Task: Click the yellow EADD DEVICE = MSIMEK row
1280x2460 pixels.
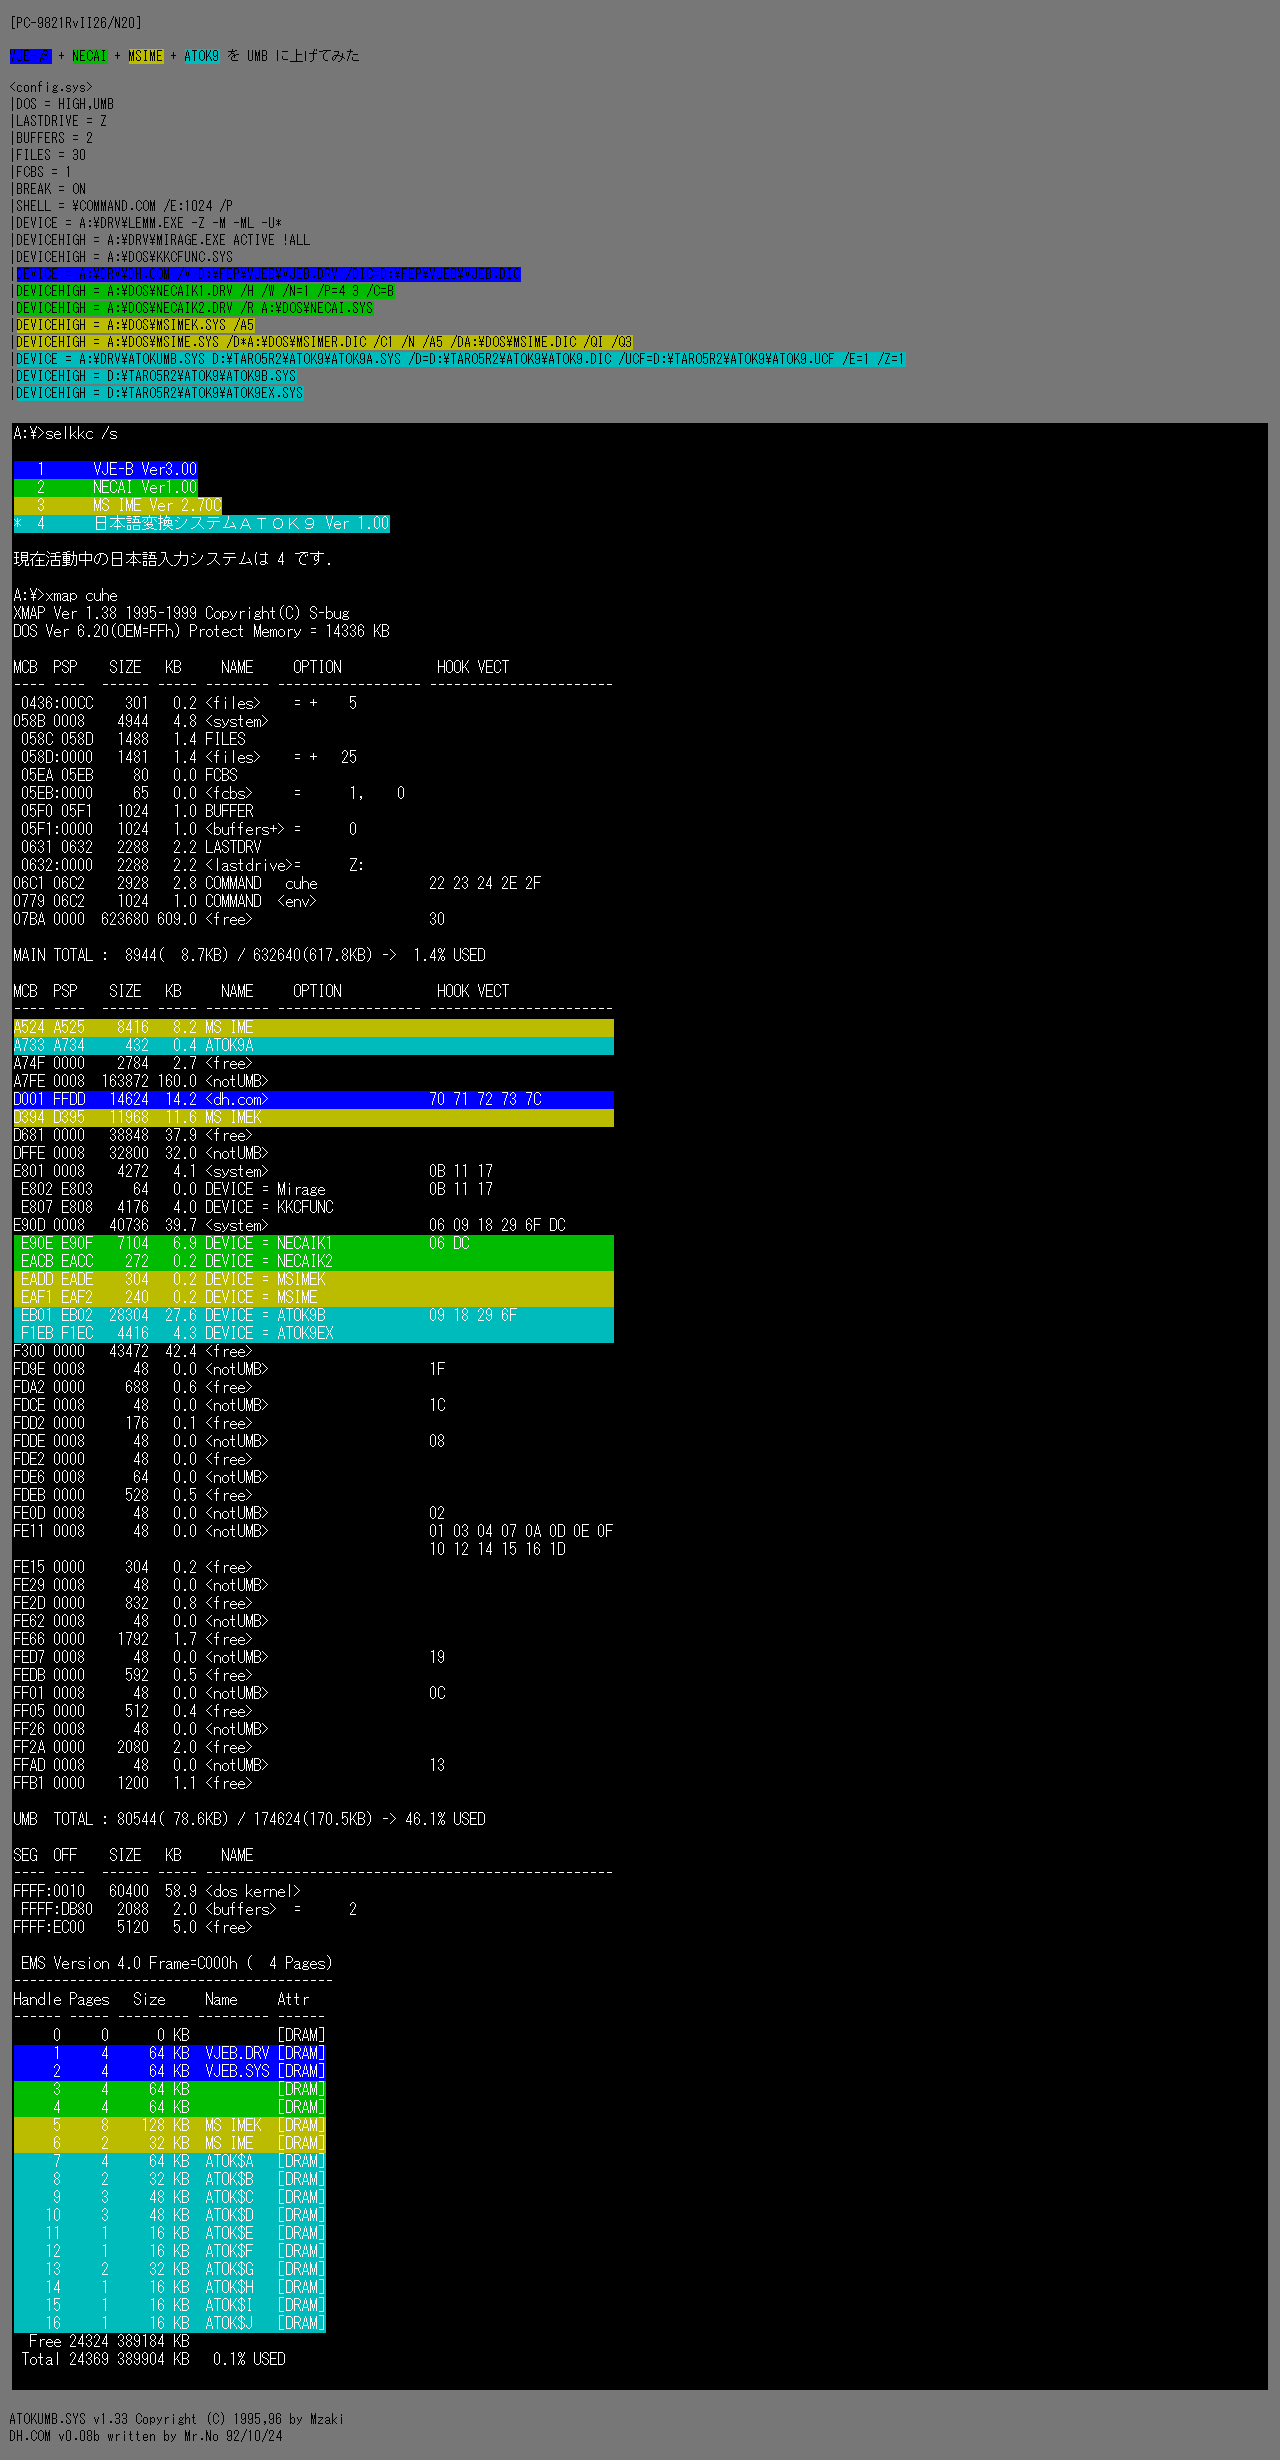Action: point(313,1280)
